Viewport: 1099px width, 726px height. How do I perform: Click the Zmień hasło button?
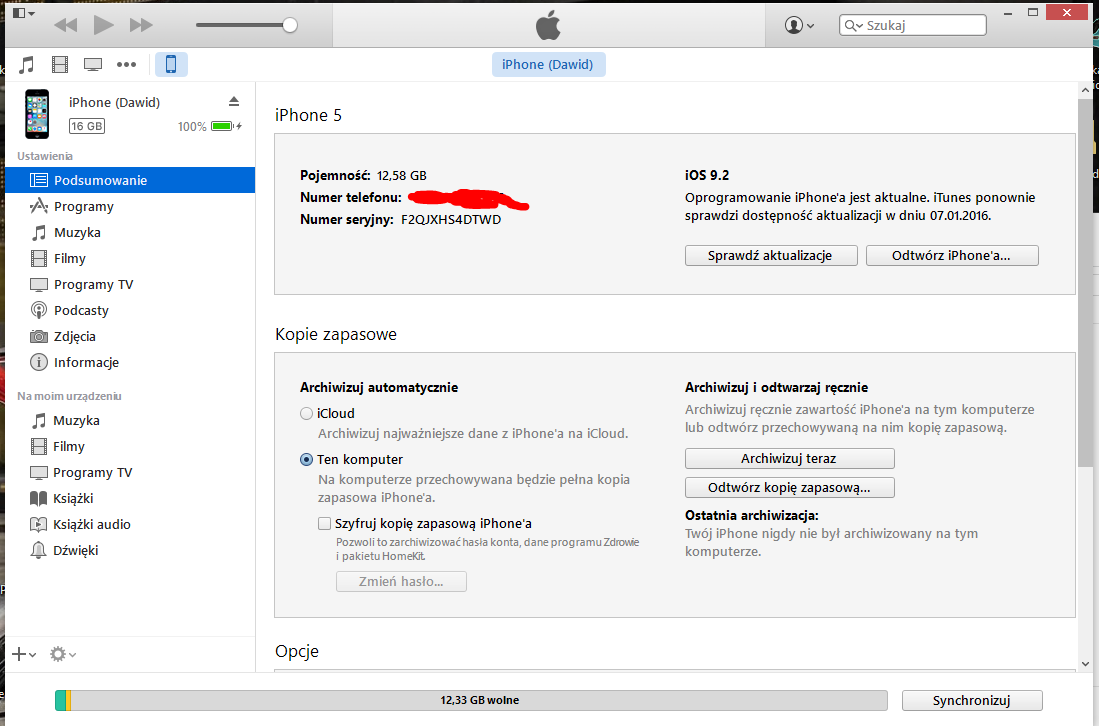point(401,582)
